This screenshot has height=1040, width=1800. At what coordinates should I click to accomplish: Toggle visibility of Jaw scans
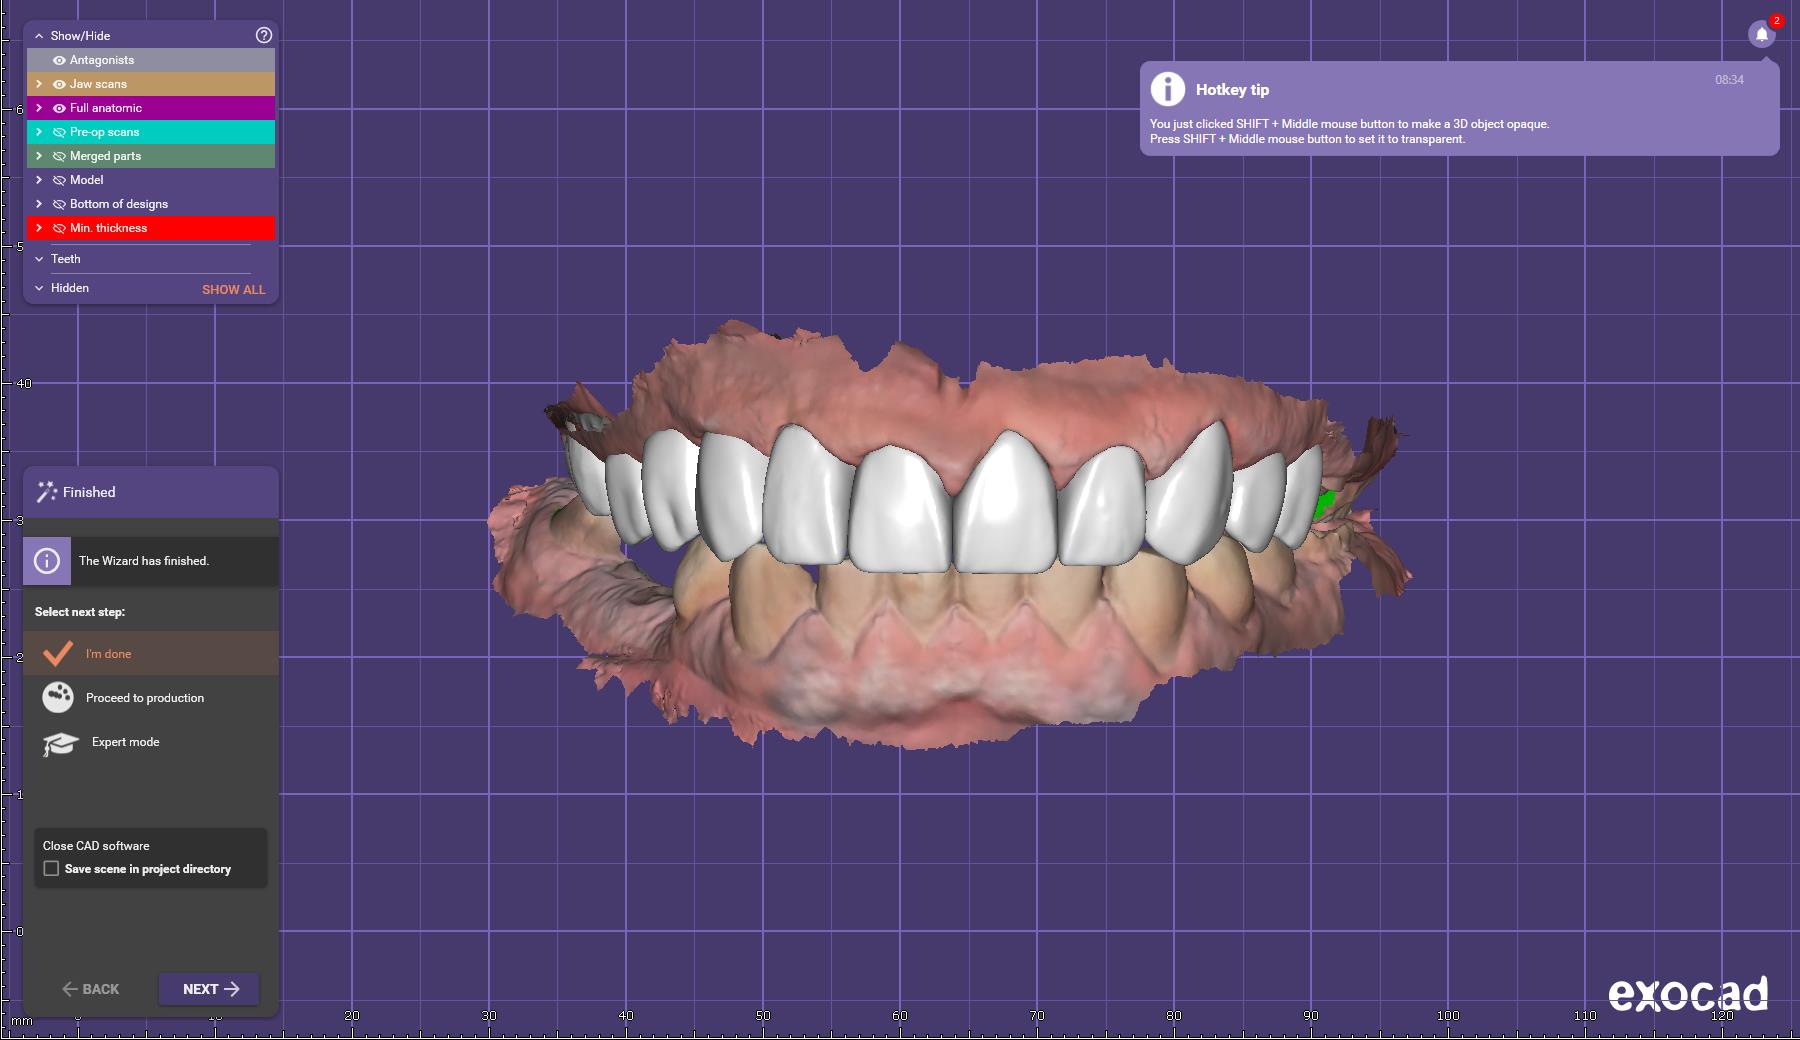(59, 84)
